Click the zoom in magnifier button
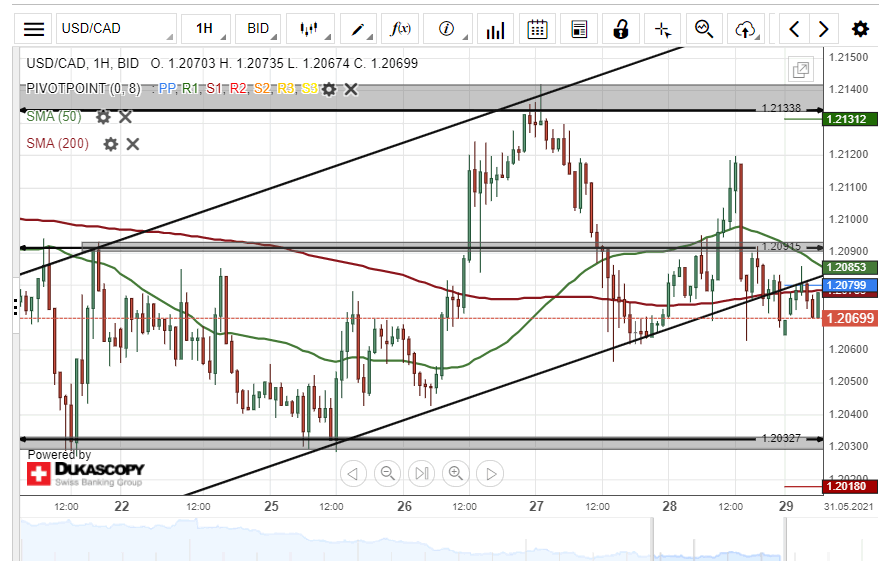This screenshot has height=572, width=887. 456,473
